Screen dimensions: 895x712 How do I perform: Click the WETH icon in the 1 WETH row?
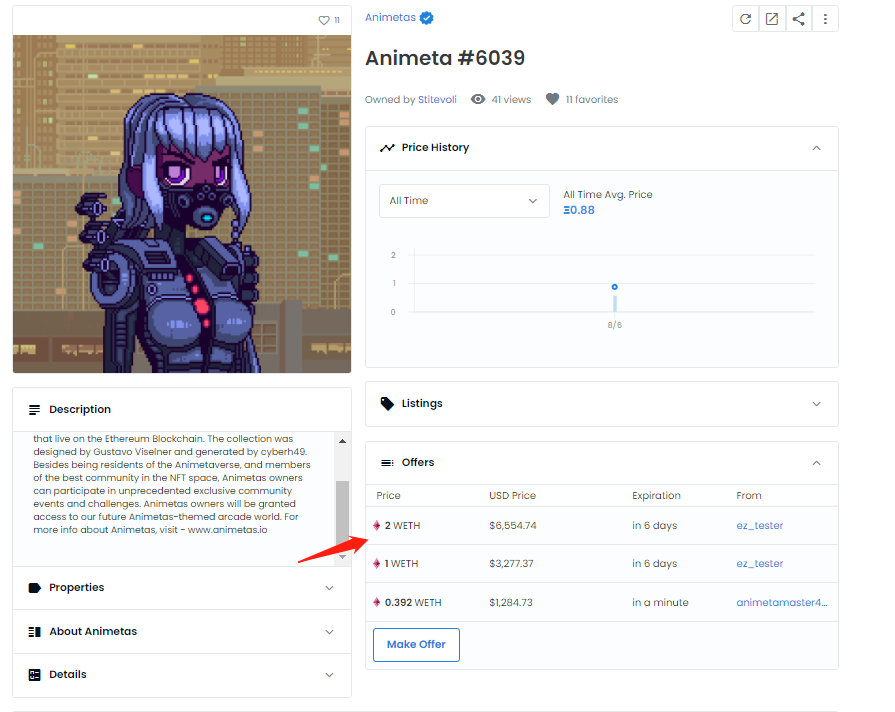pos(377,564)
